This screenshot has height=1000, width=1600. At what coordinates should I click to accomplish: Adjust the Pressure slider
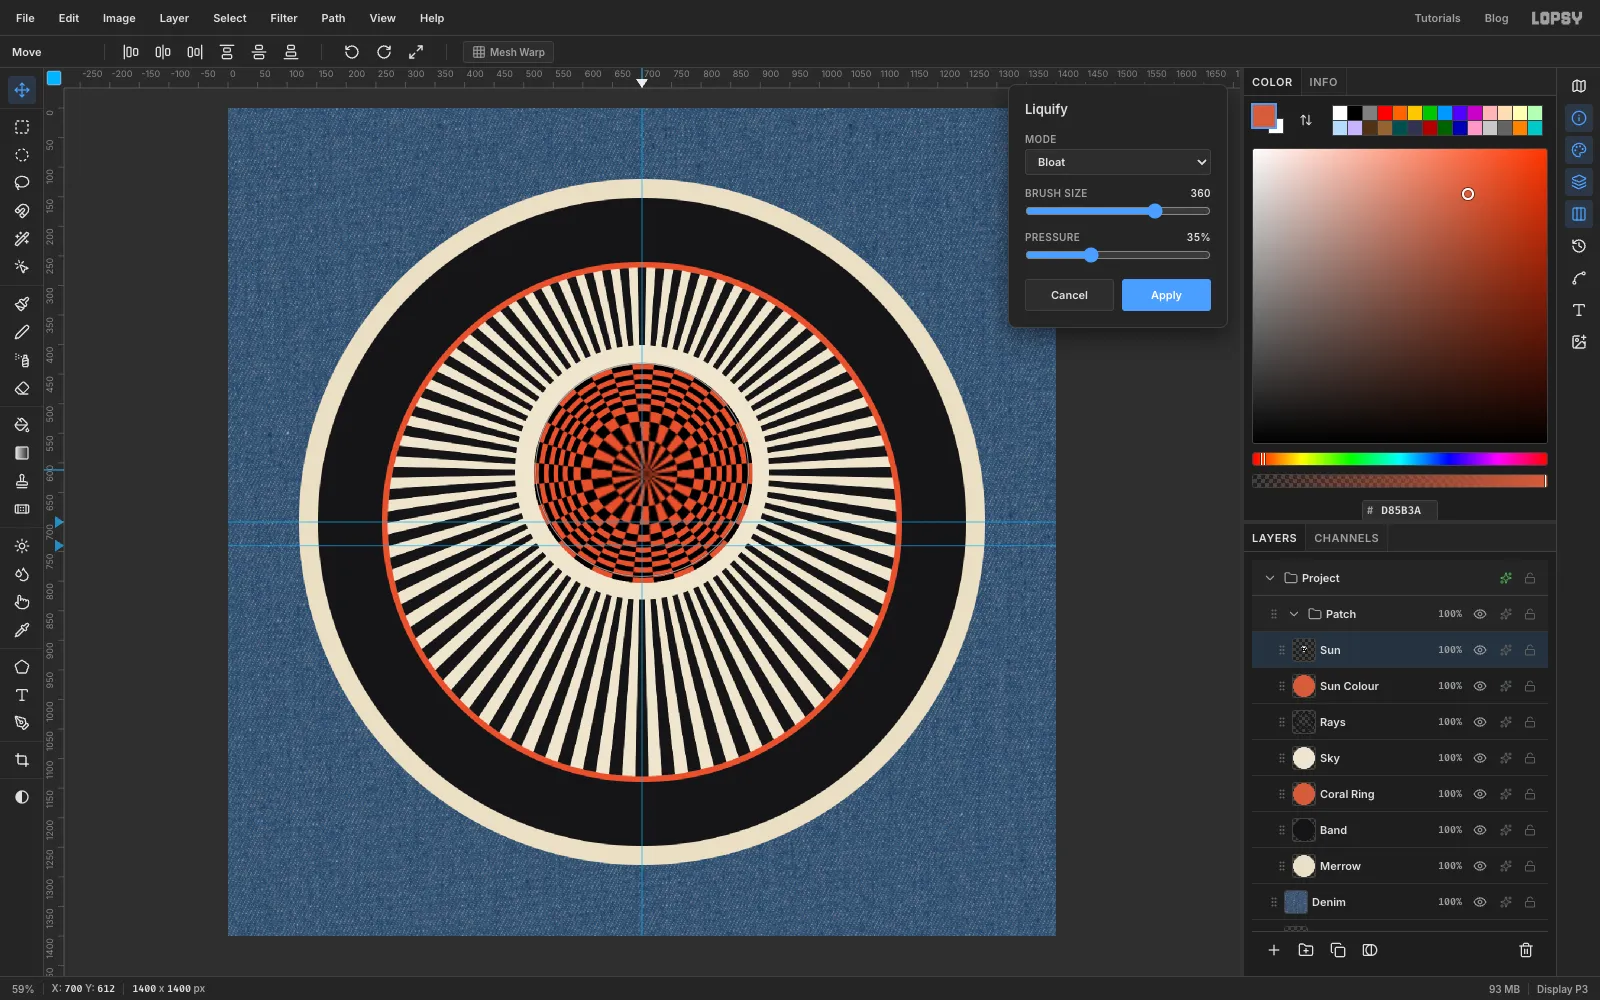click(x=1118, y=255)
